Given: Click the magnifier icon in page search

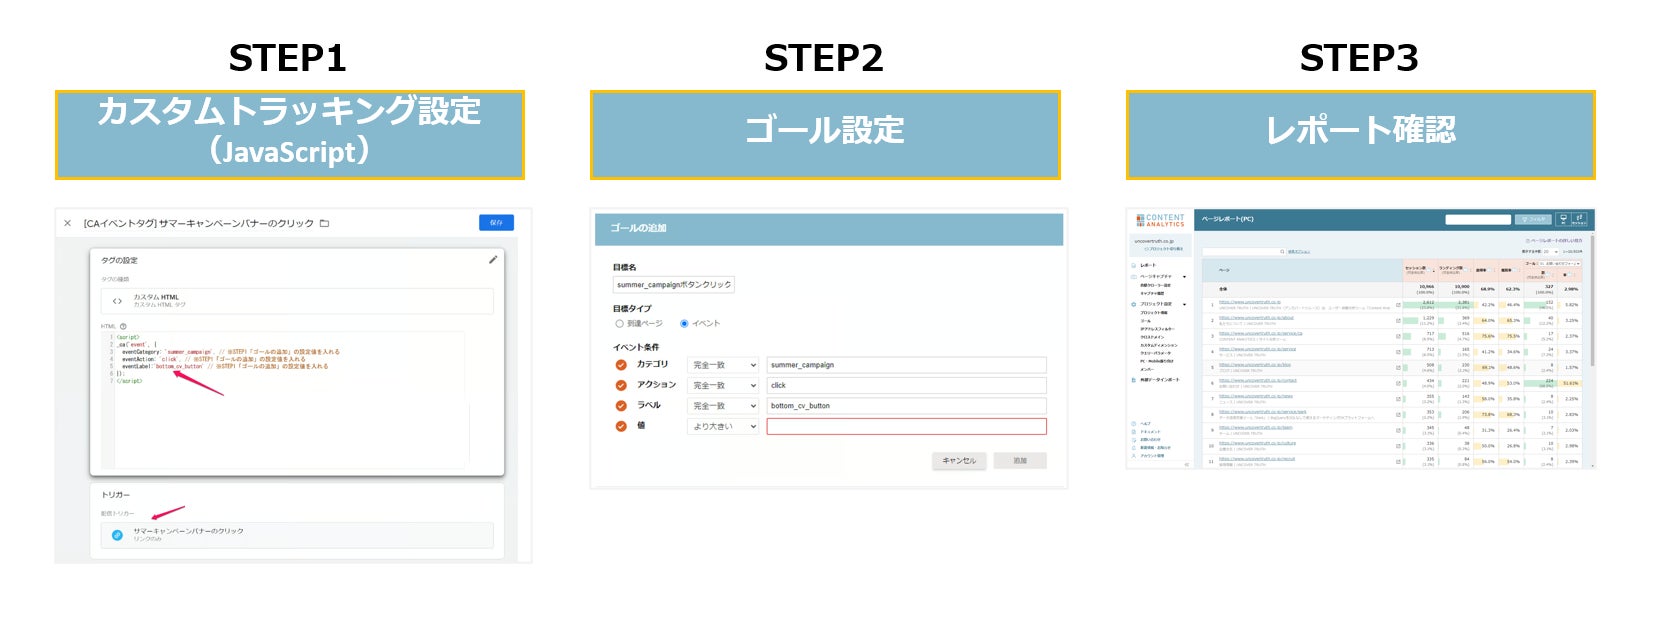Looking at the screenshot, I should point(1282,251).
